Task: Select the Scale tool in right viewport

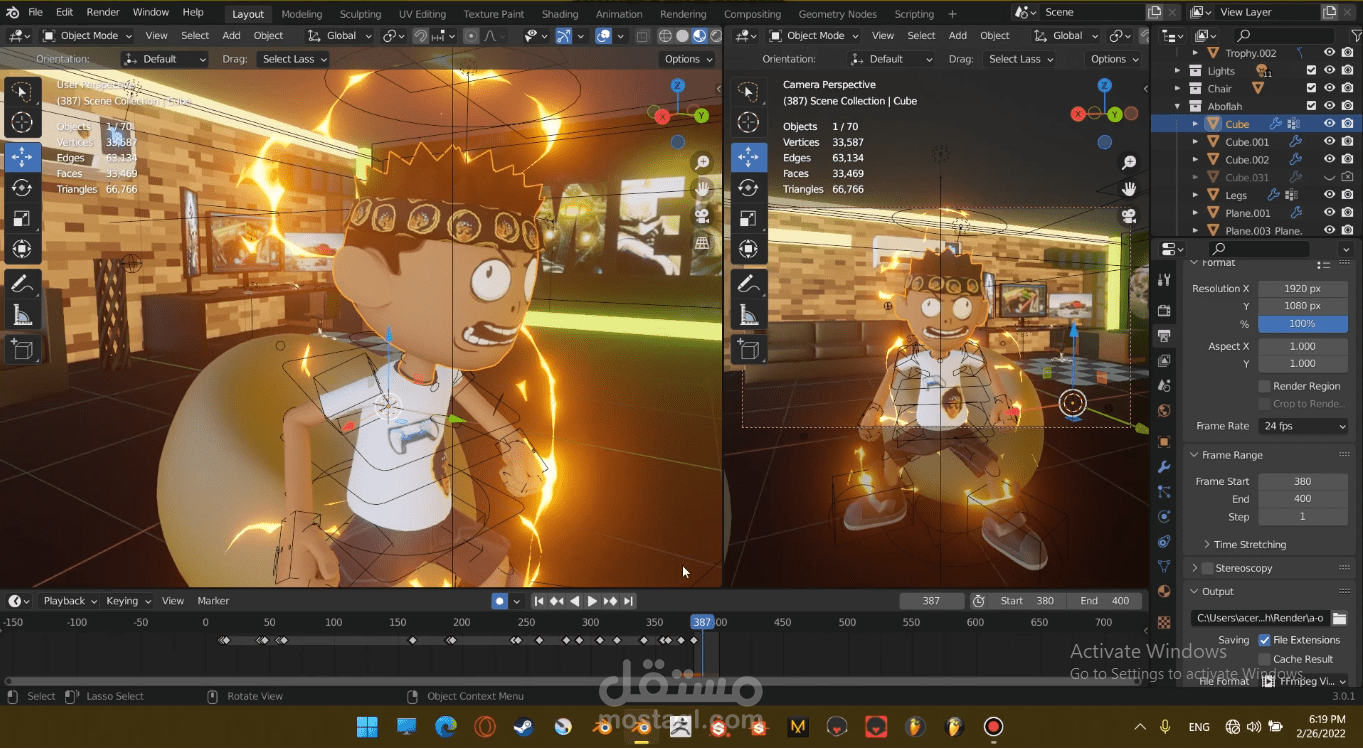Action: pos(748,218)
